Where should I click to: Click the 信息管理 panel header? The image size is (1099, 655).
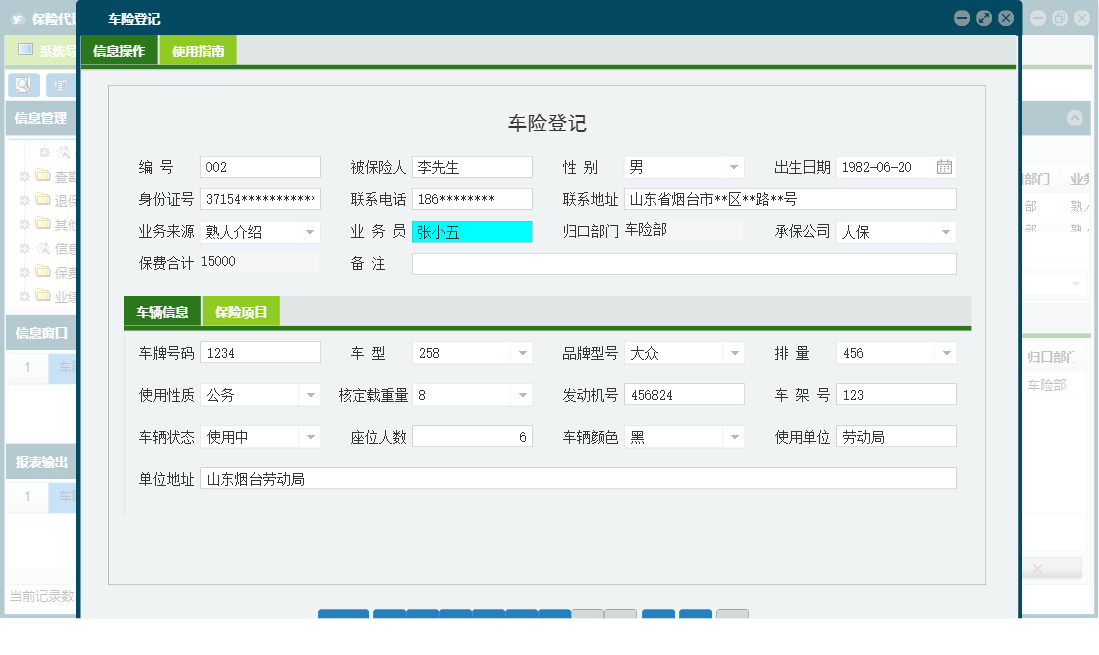pyautogui.click(x=39, y=118)
